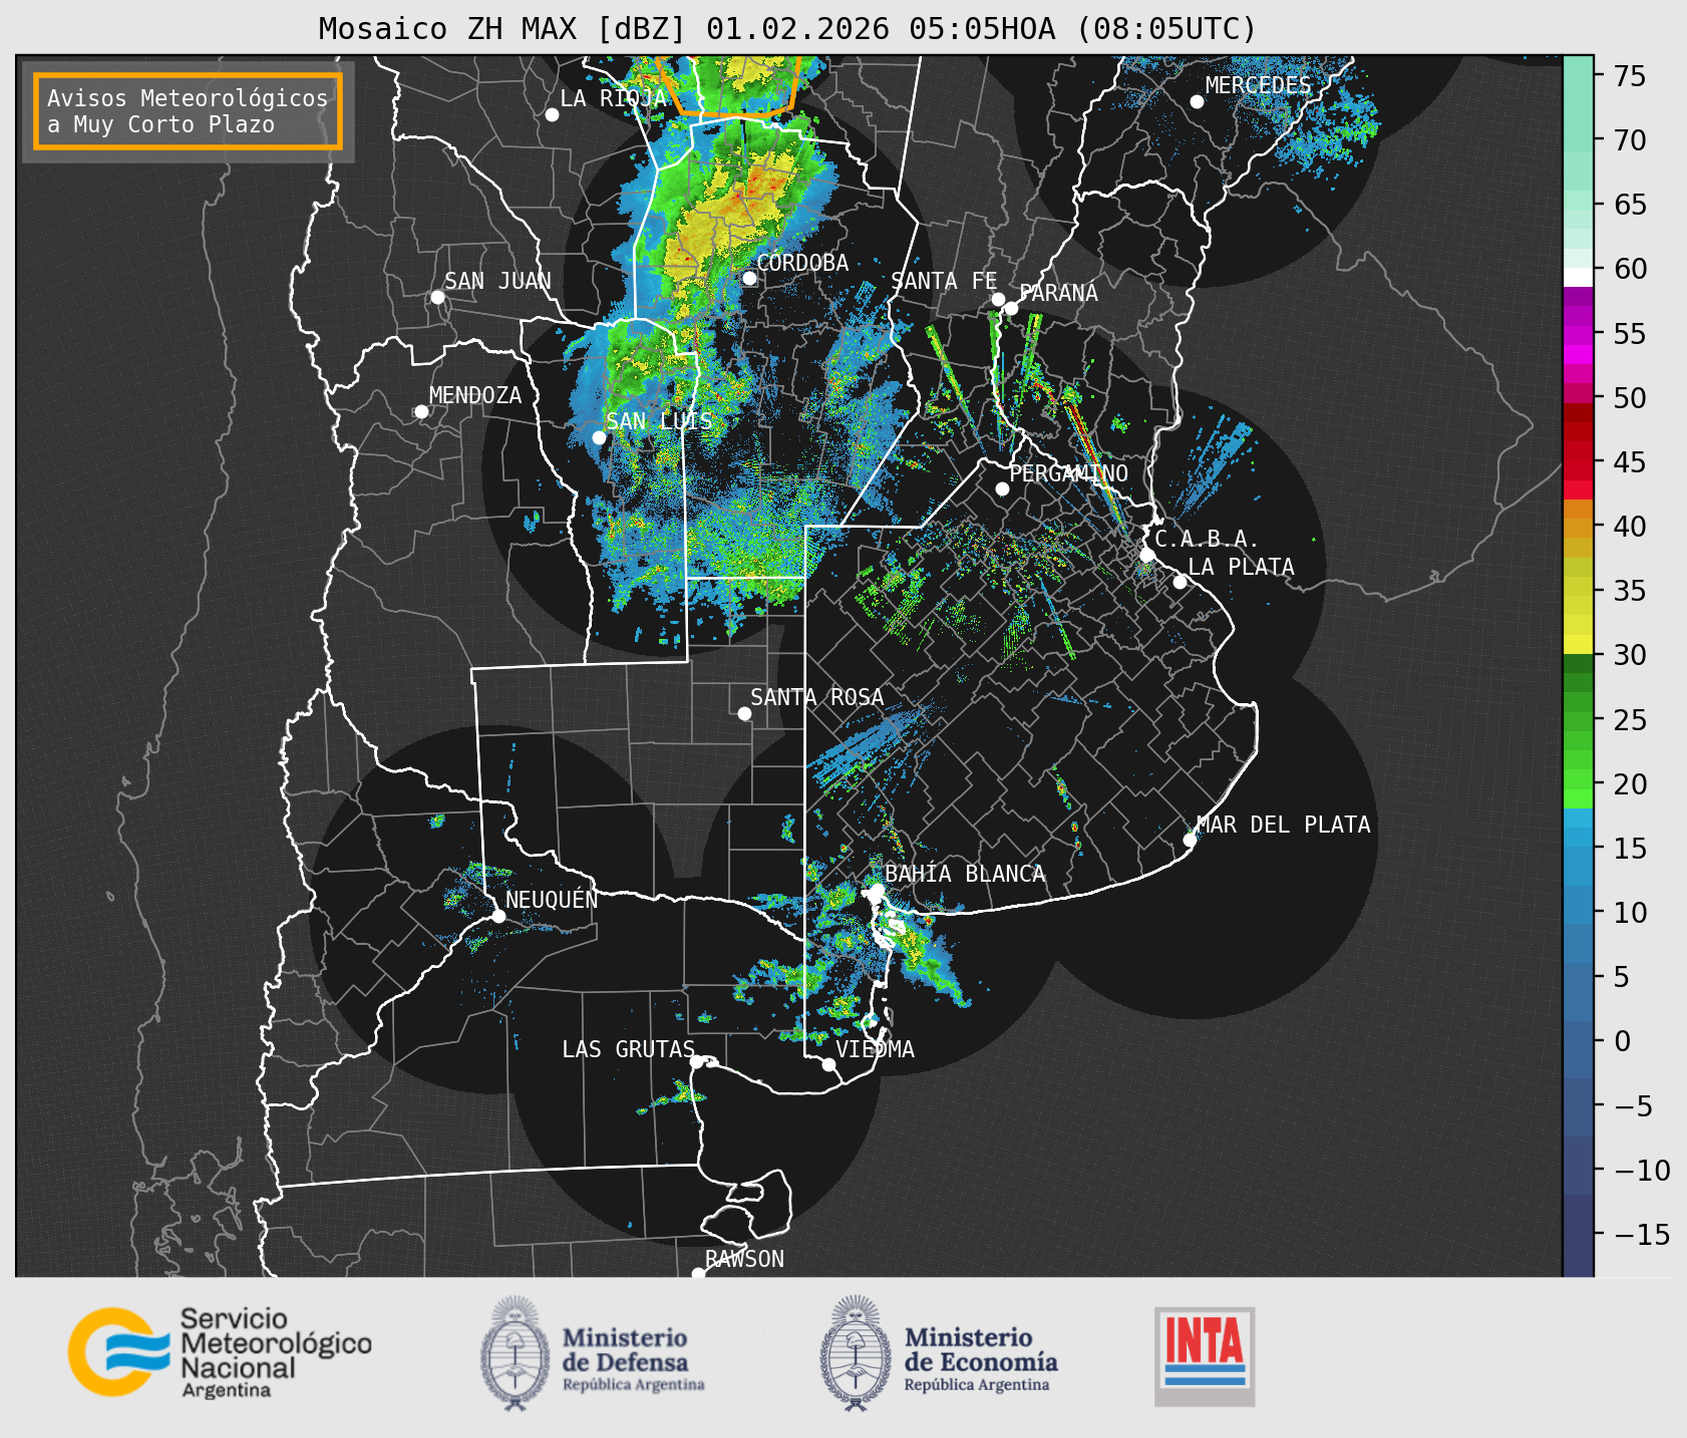Screen dimensions: 1687x1438
Task: Click the PERGAMINO label
Action: tap(1068, 473)
